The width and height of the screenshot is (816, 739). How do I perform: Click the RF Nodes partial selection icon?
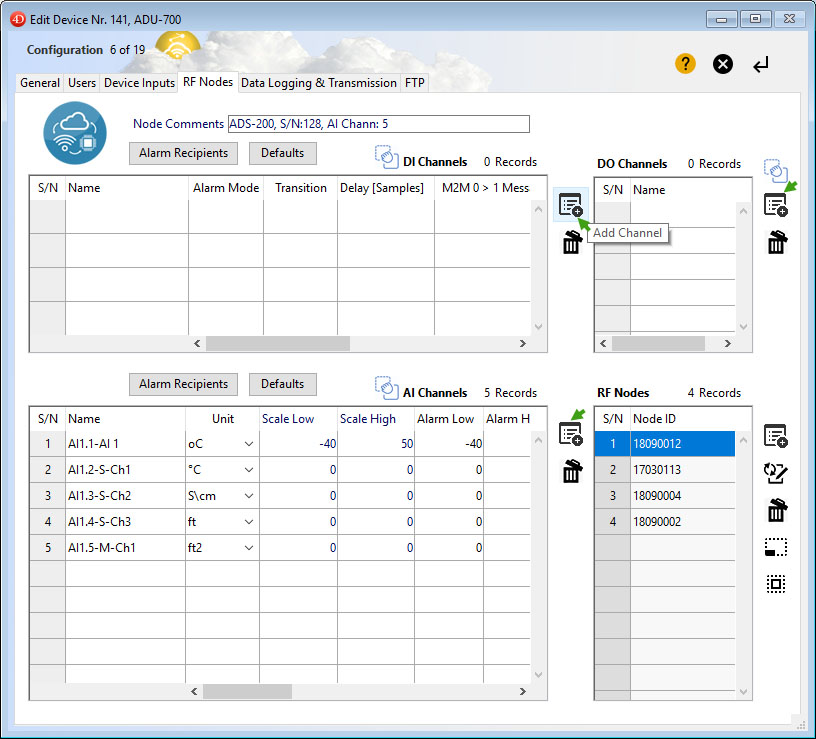(775, 547)
